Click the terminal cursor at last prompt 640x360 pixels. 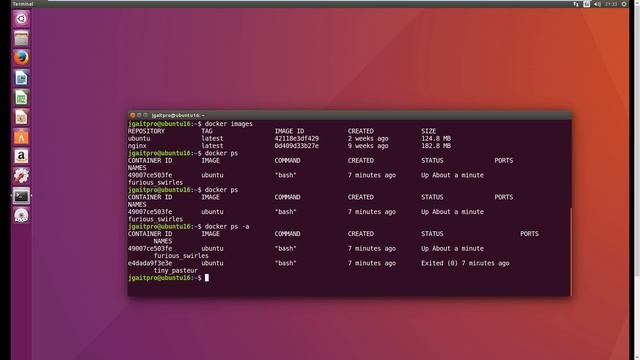[207, 278]
